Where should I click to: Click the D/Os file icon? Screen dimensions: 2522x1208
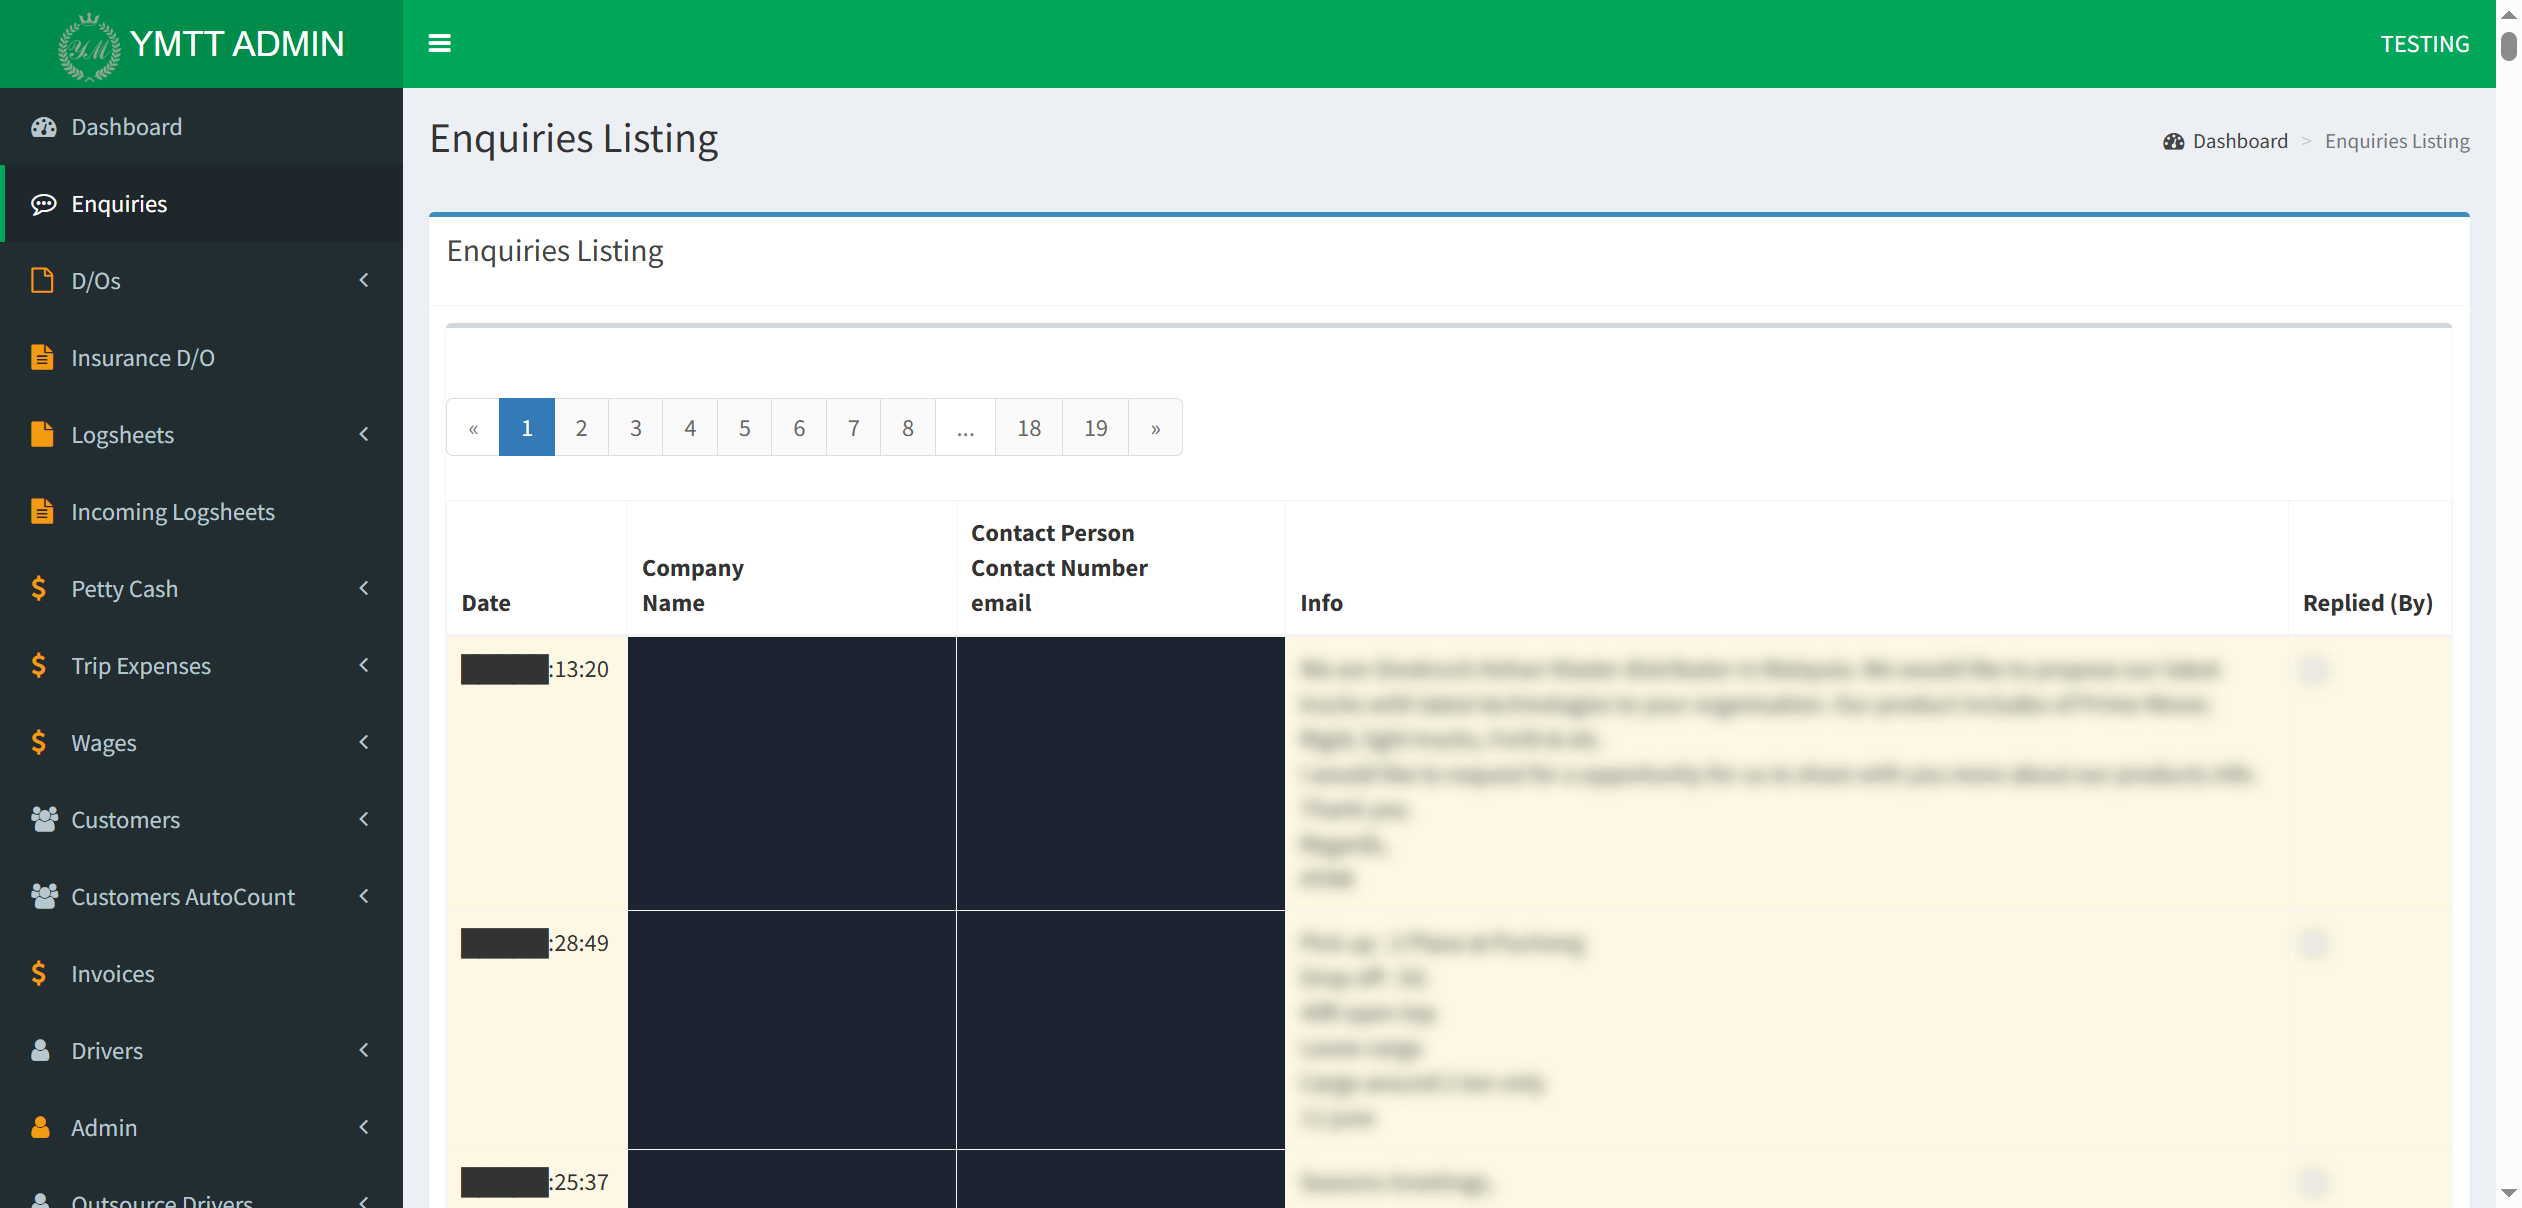[x=41, y=280]
